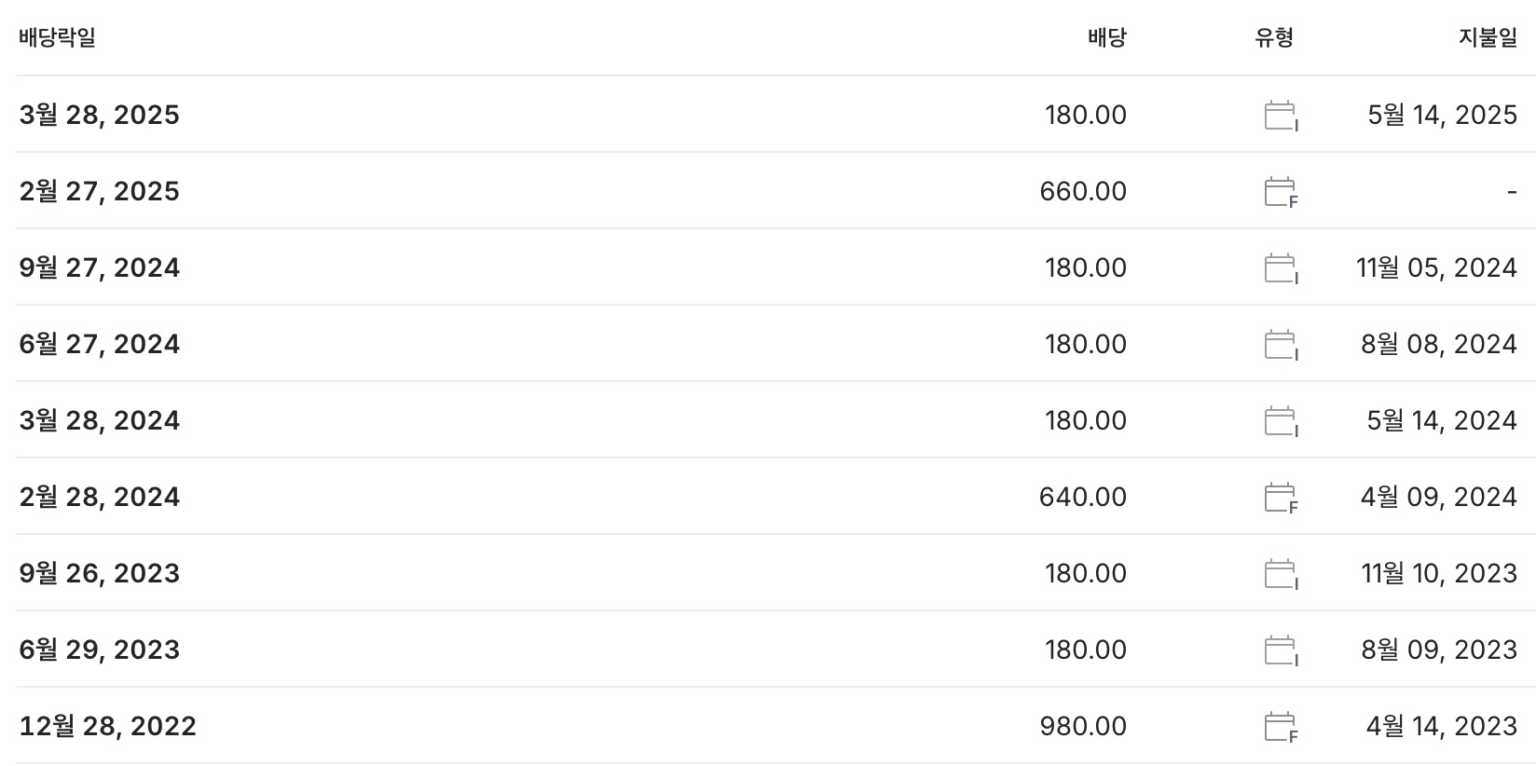Click the 배당 column header
Screen dimensions: 1536x766
pos(1106,39)
